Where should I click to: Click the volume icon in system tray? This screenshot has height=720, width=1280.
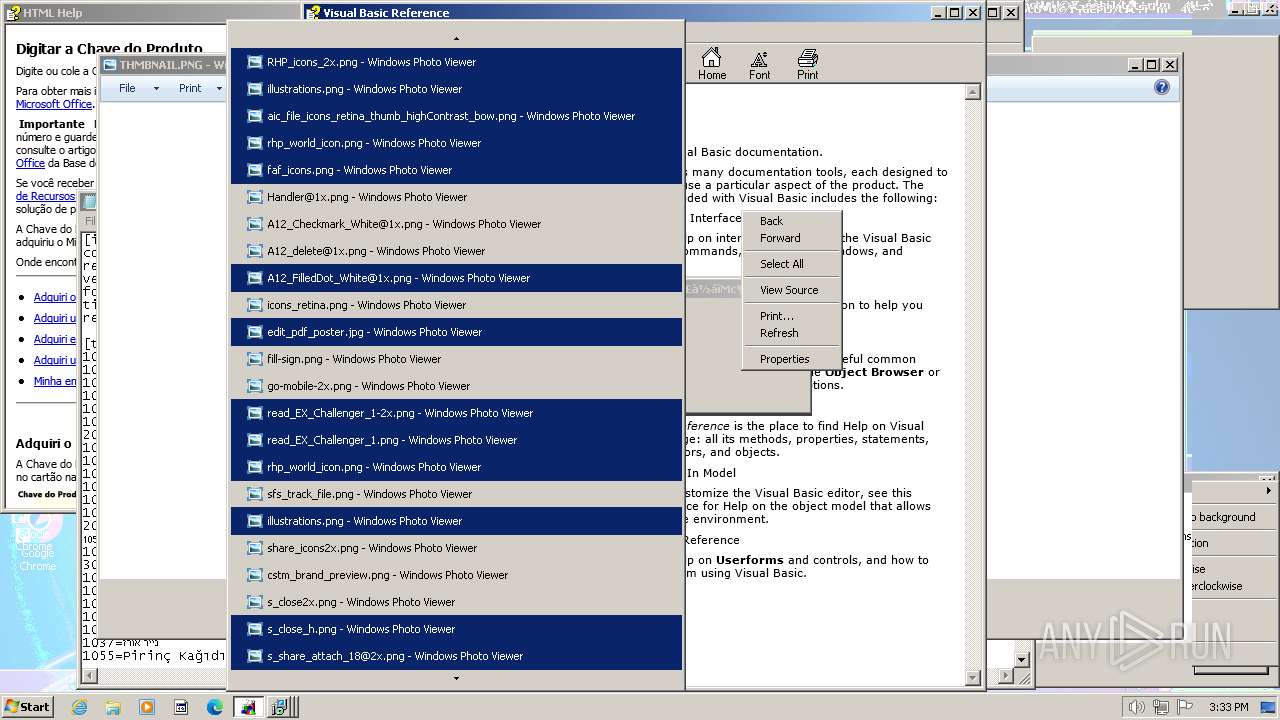coord(1137,707)
